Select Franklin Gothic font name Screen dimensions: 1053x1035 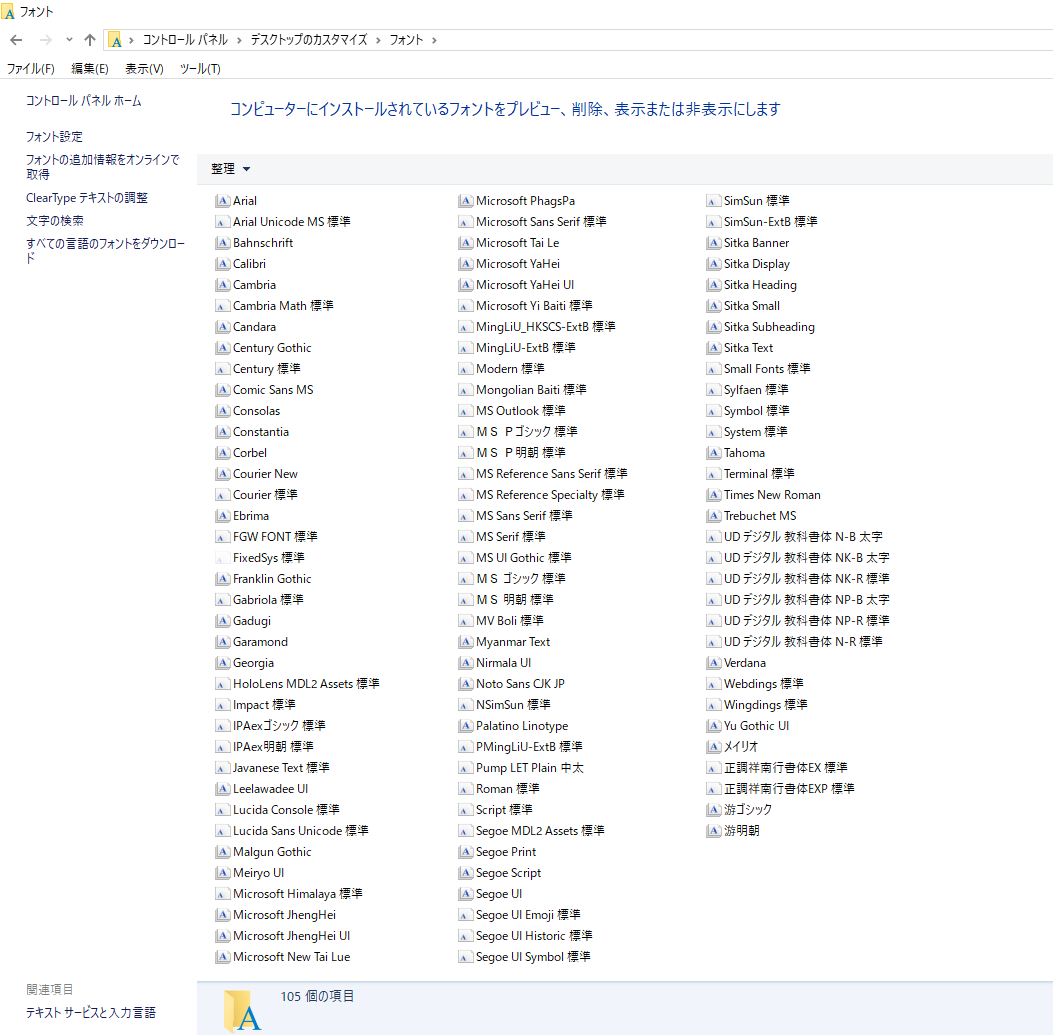point(272,578)
